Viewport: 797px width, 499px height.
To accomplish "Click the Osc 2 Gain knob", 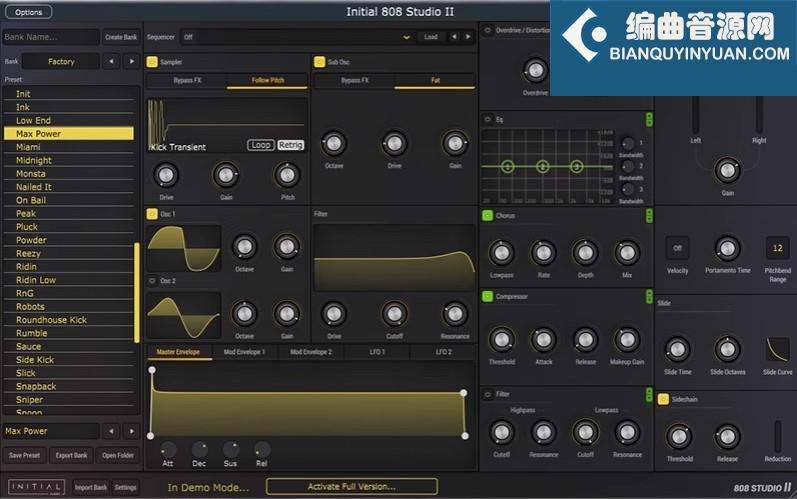I will point(287,314).
